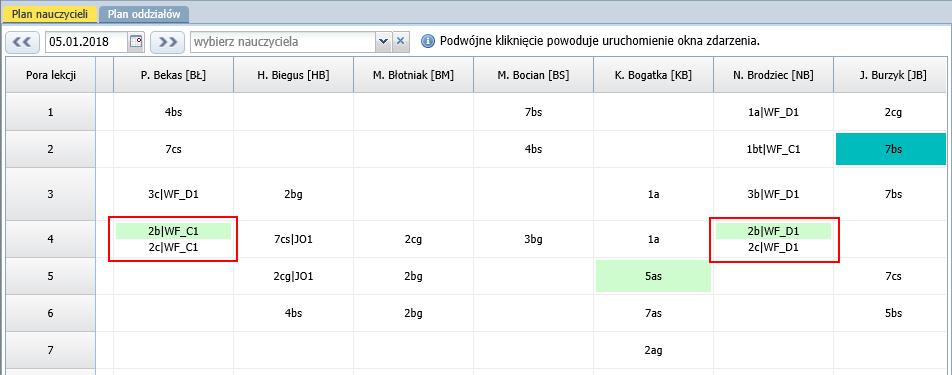
Task: Select the M. Błotniak [BM] column header
Action: pyautogui.click(x=413, y=75)
